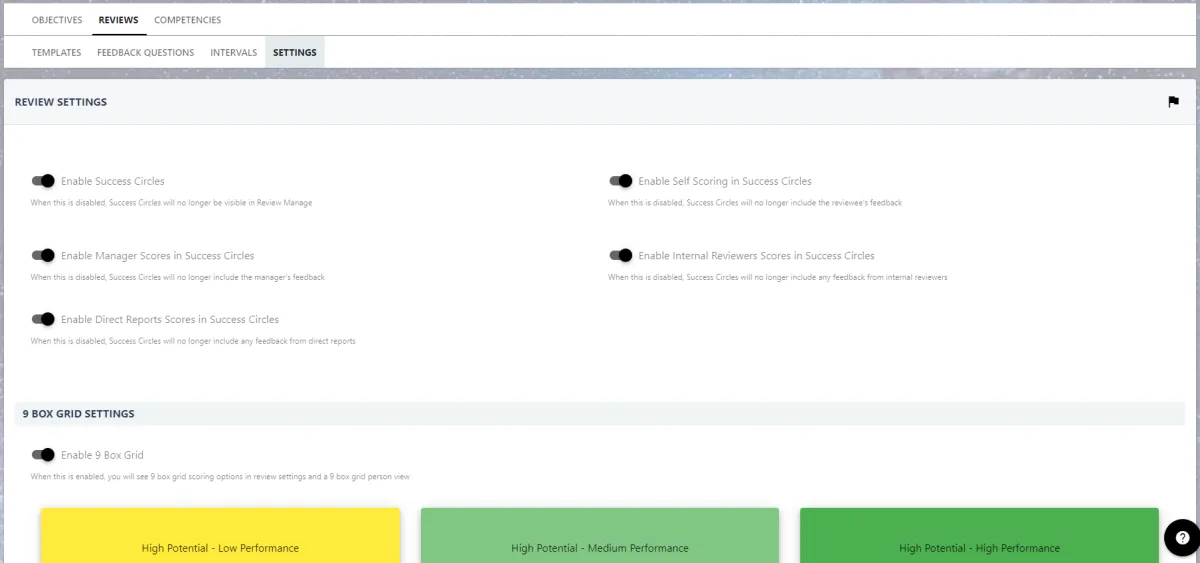Go to the Competencies tab

pos(188,20)
